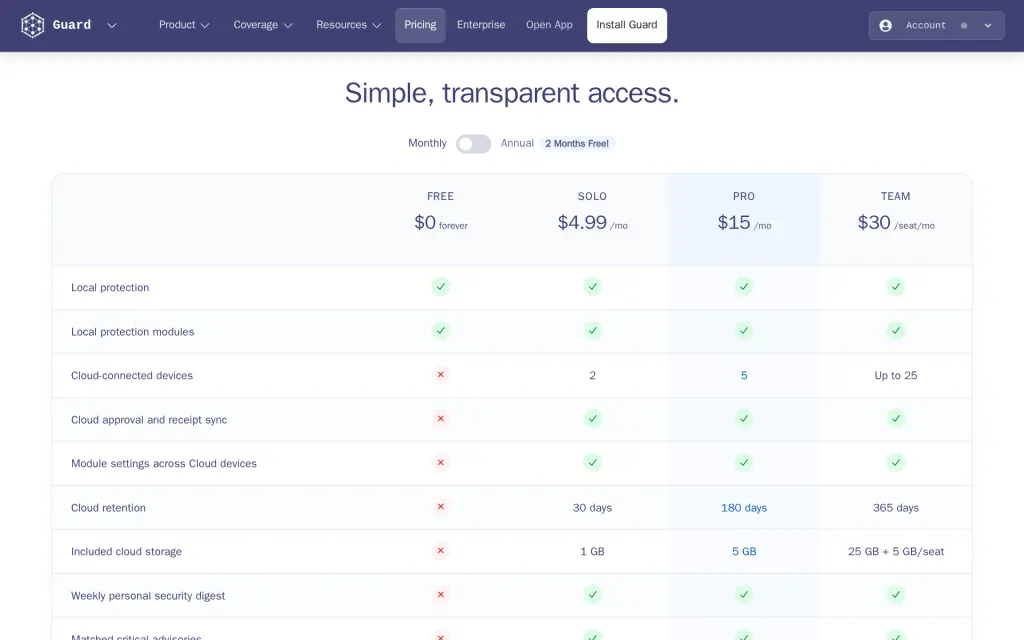This screenshot has height=640, width=1024.
Task: Click the $30 /seat/mo price
Action: coord(895,223)
